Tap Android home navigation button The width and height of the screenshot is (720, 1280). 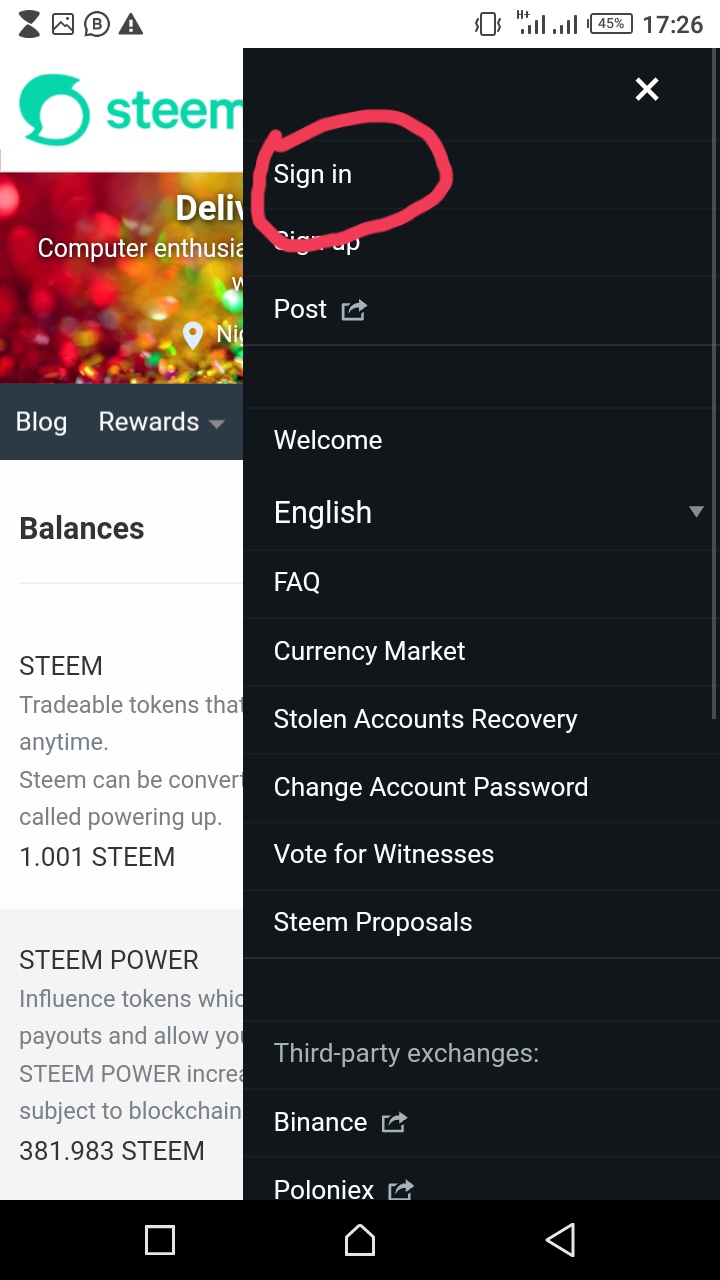[360, 1240]
